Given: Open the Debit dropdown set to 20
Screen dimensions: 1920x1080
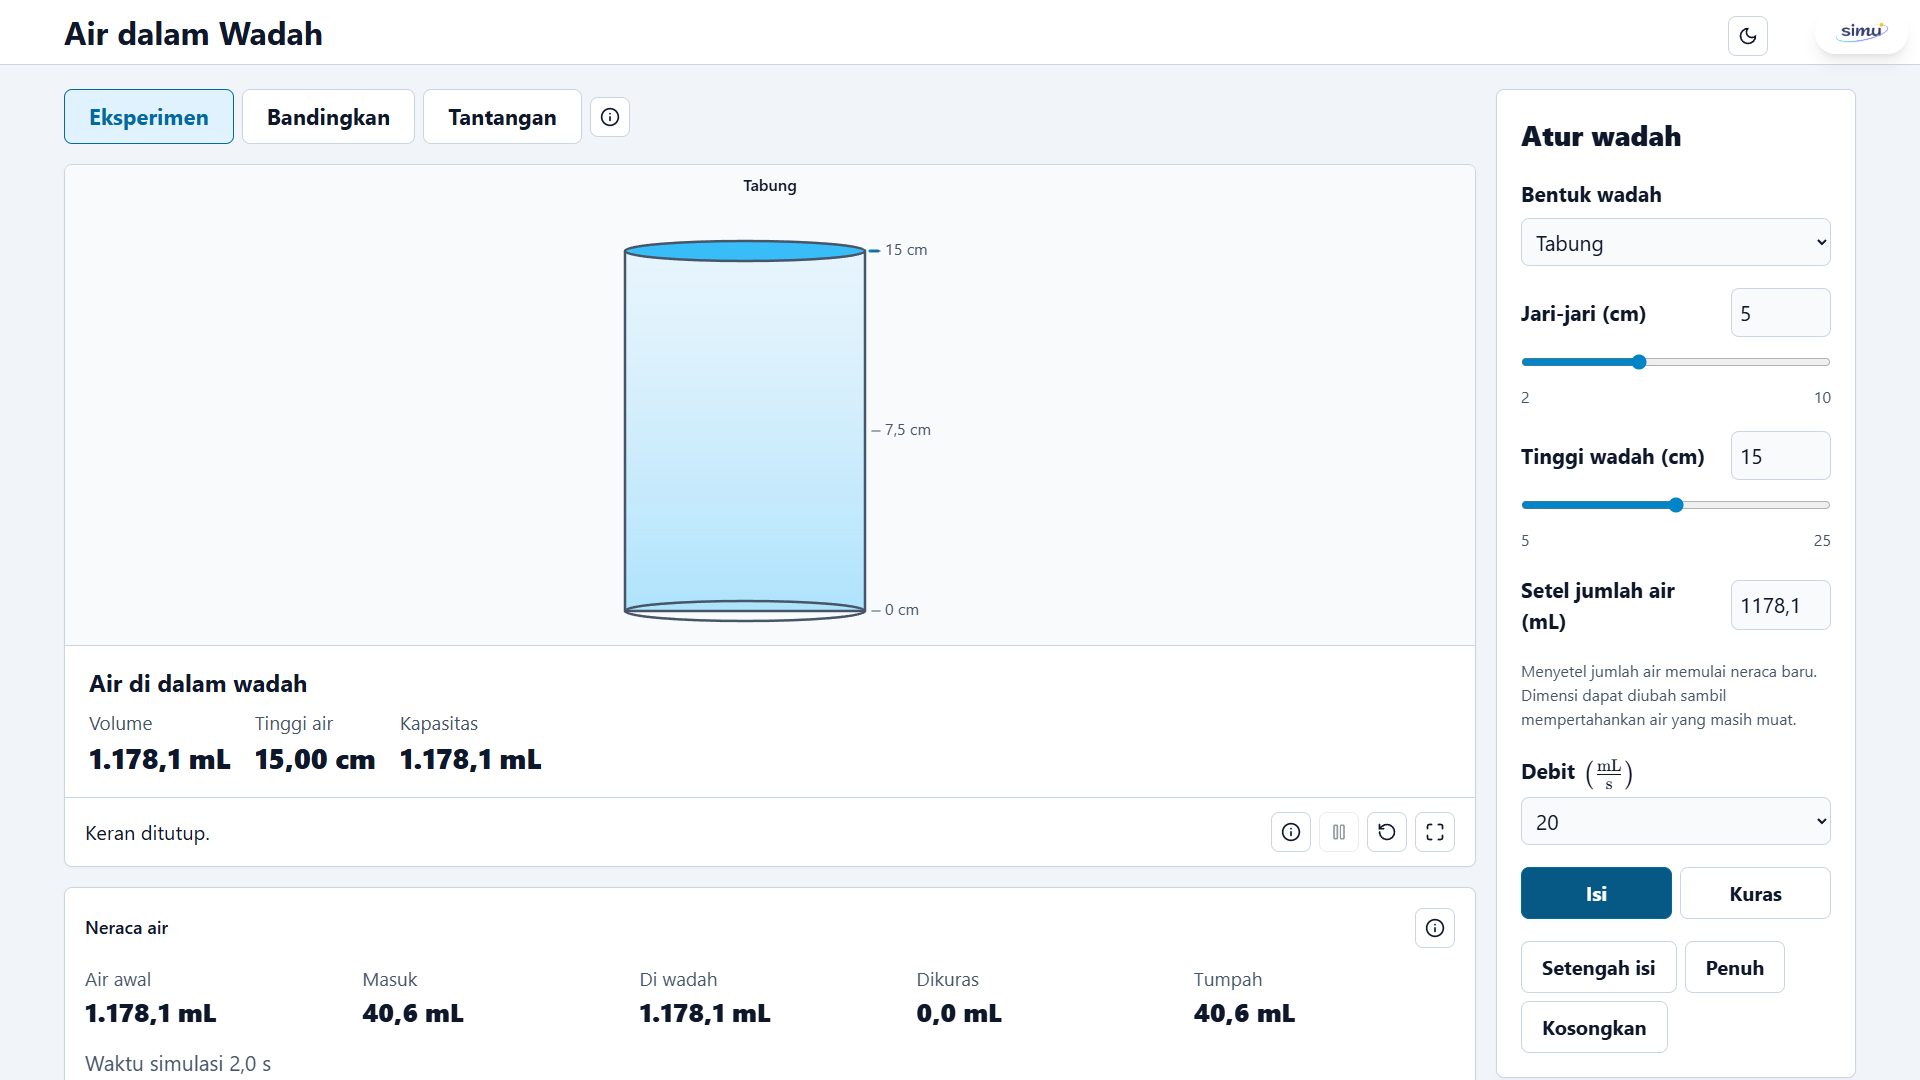Looking at the screenshot, I should 1676,822.
